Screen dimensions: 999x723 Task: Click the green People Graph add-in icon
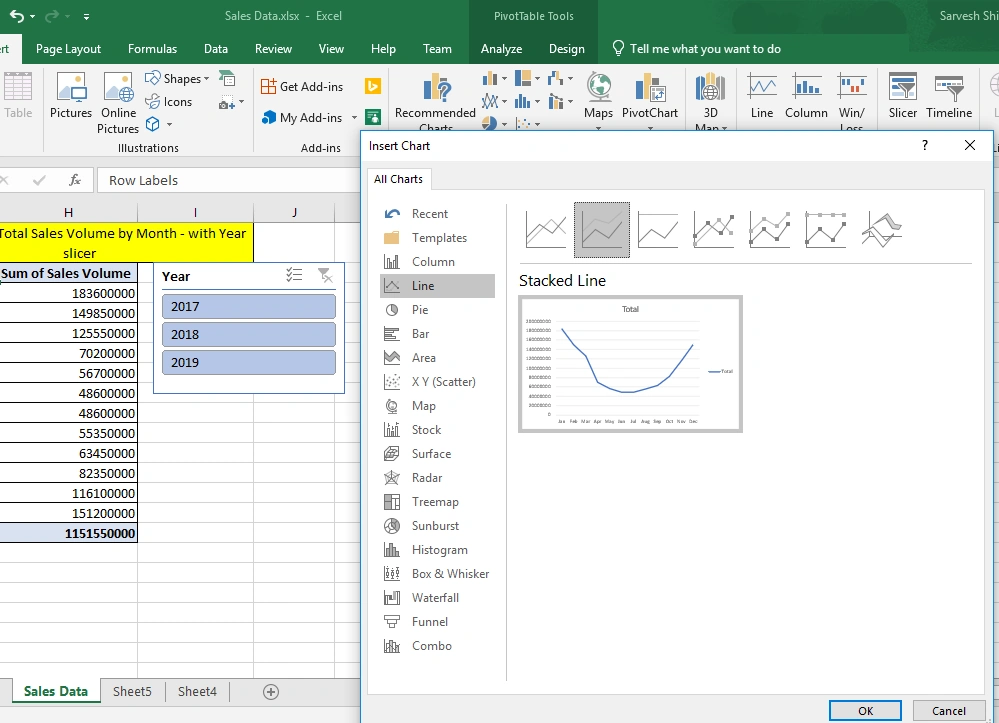click(x=373, y=117)
